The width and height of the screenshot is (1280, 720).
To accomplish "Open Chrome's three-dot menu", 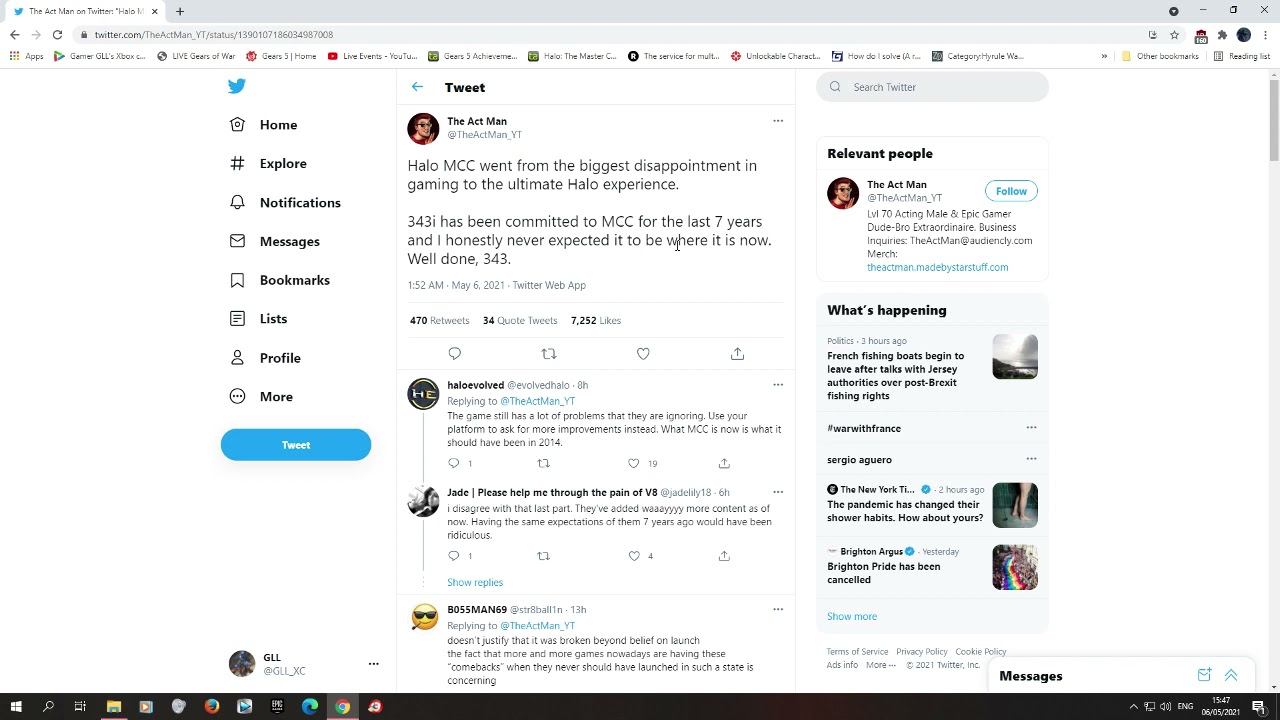I will pyautogui.click(x=1266, y=35).
